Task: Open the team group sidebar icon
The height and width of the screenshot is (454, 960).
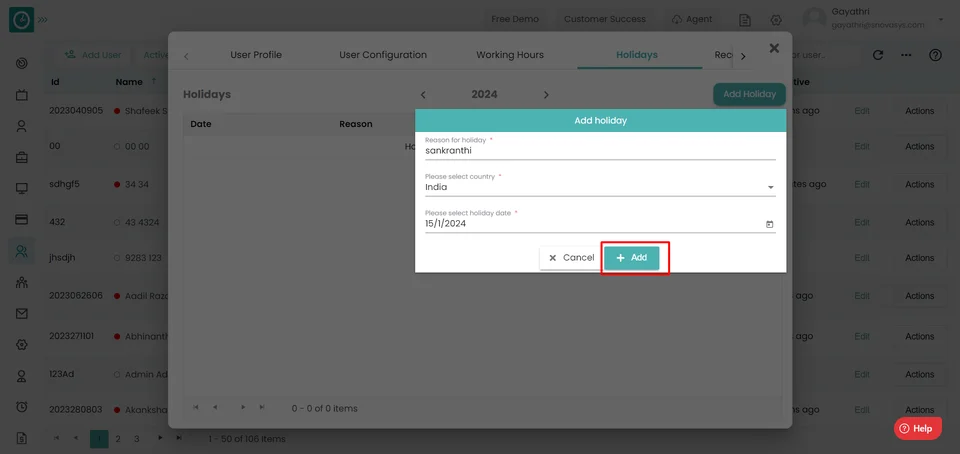Action: [x=22, y=282]
